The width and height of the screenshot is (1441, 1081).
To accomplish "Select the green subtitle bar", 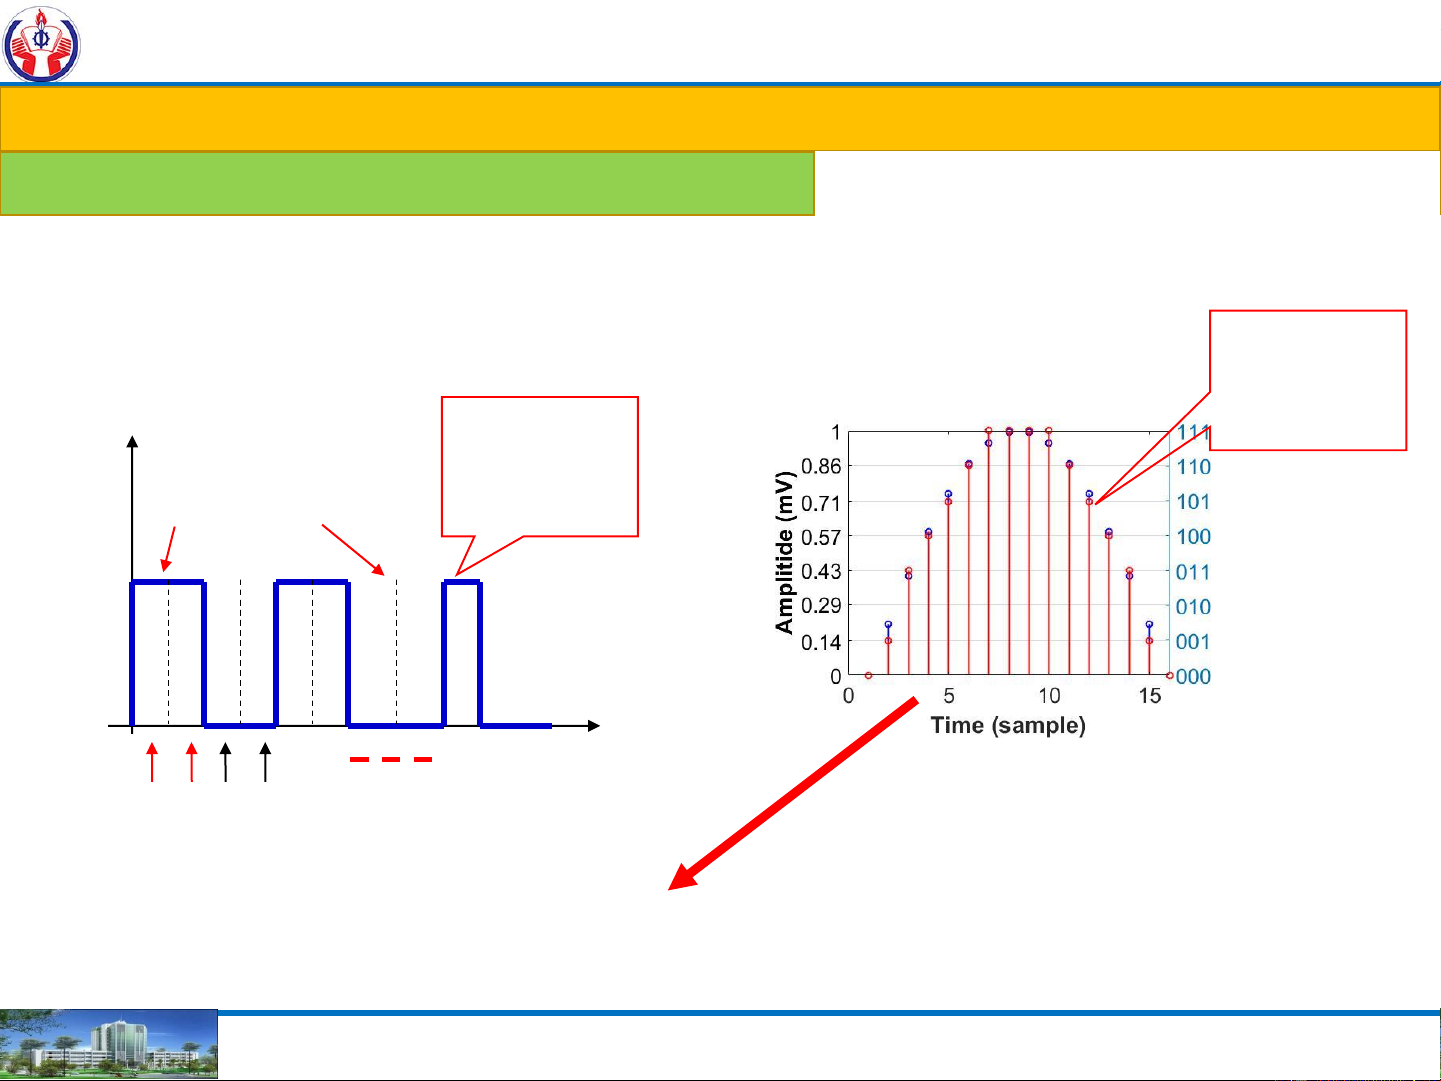I will pyautogui.click(x=407, y=183).
